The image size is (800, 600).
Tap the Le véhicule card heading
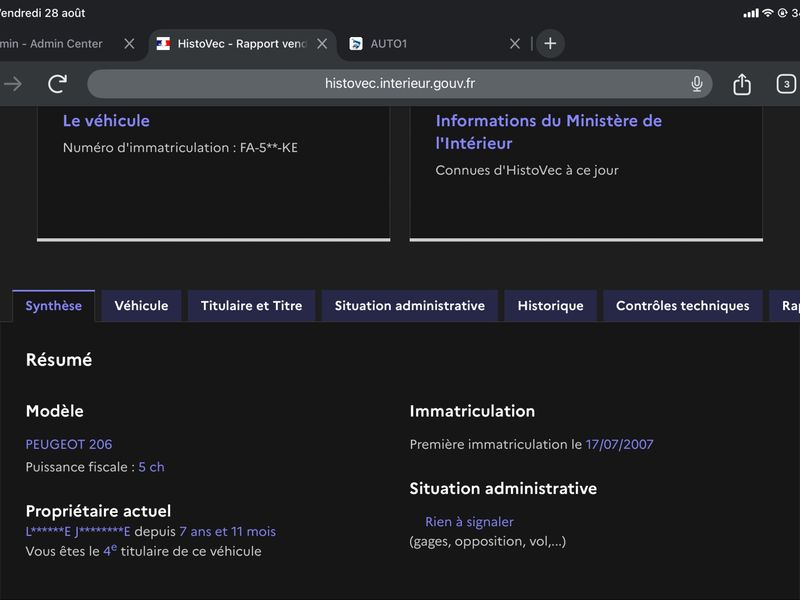pos(106,121)
